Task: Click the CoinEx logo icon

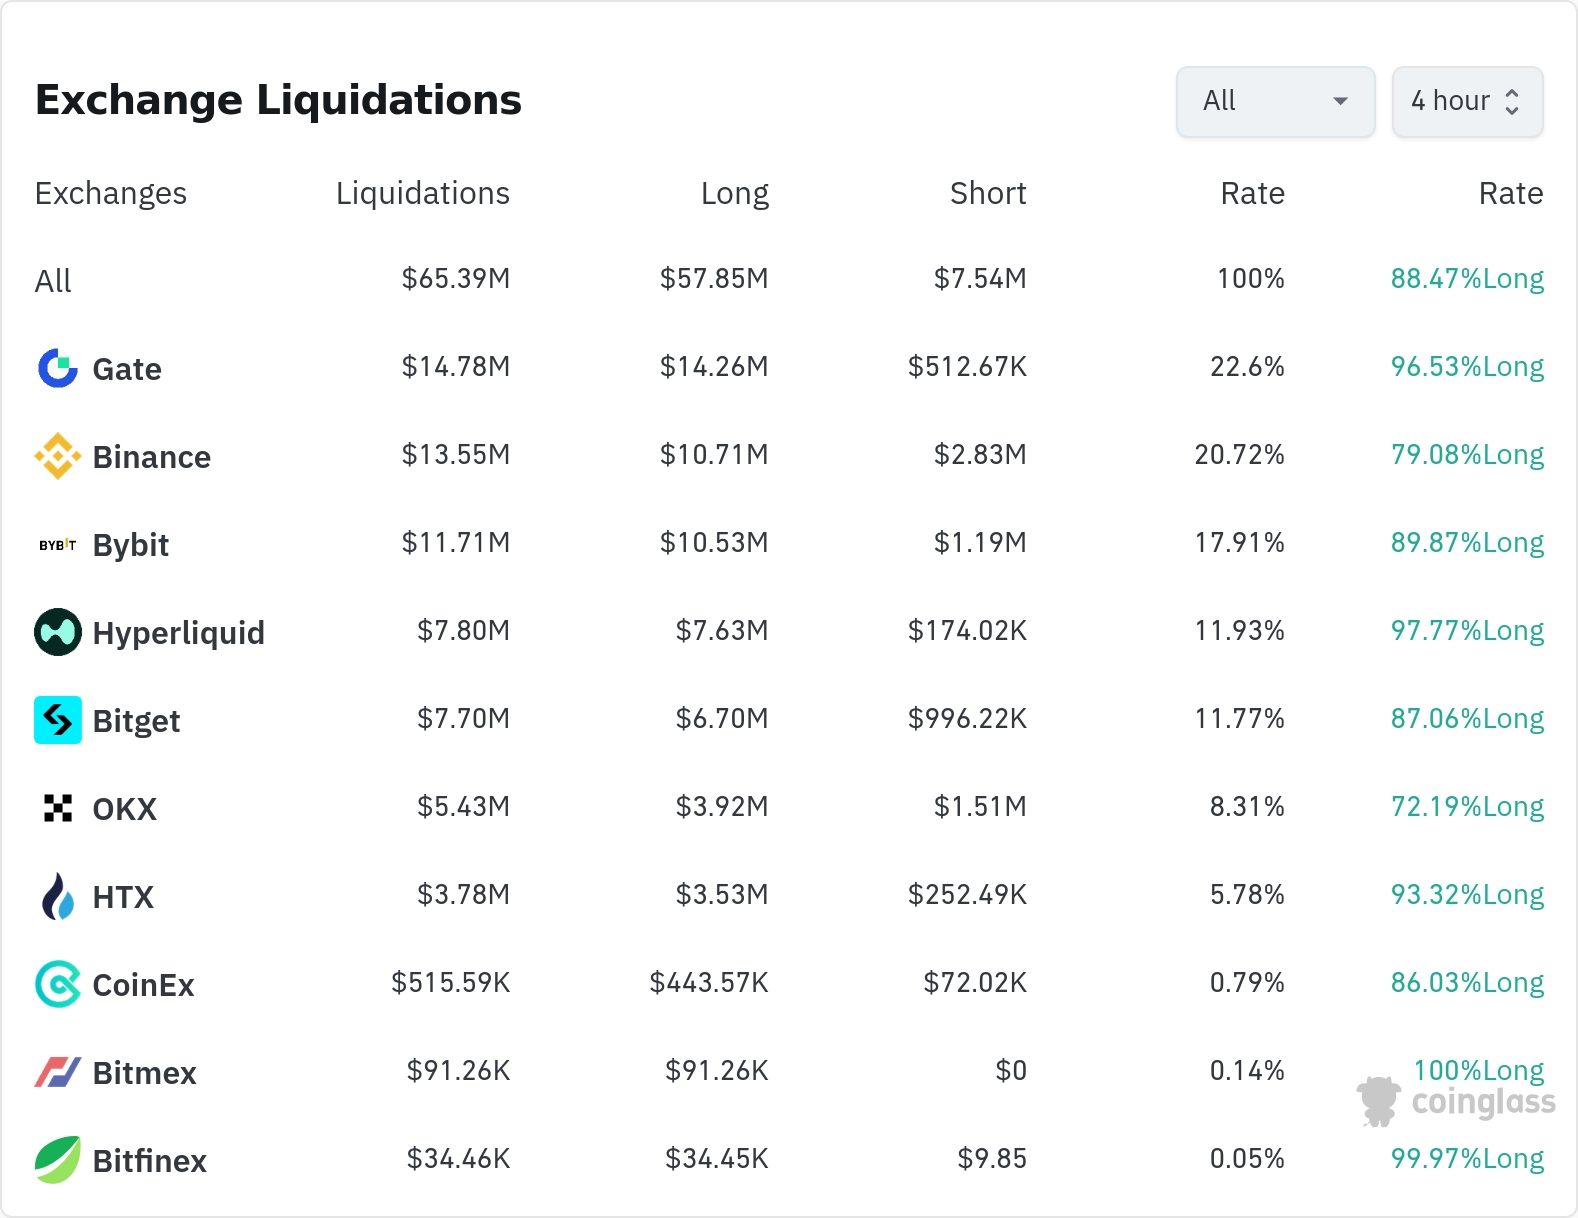Action: click(58, 984)
